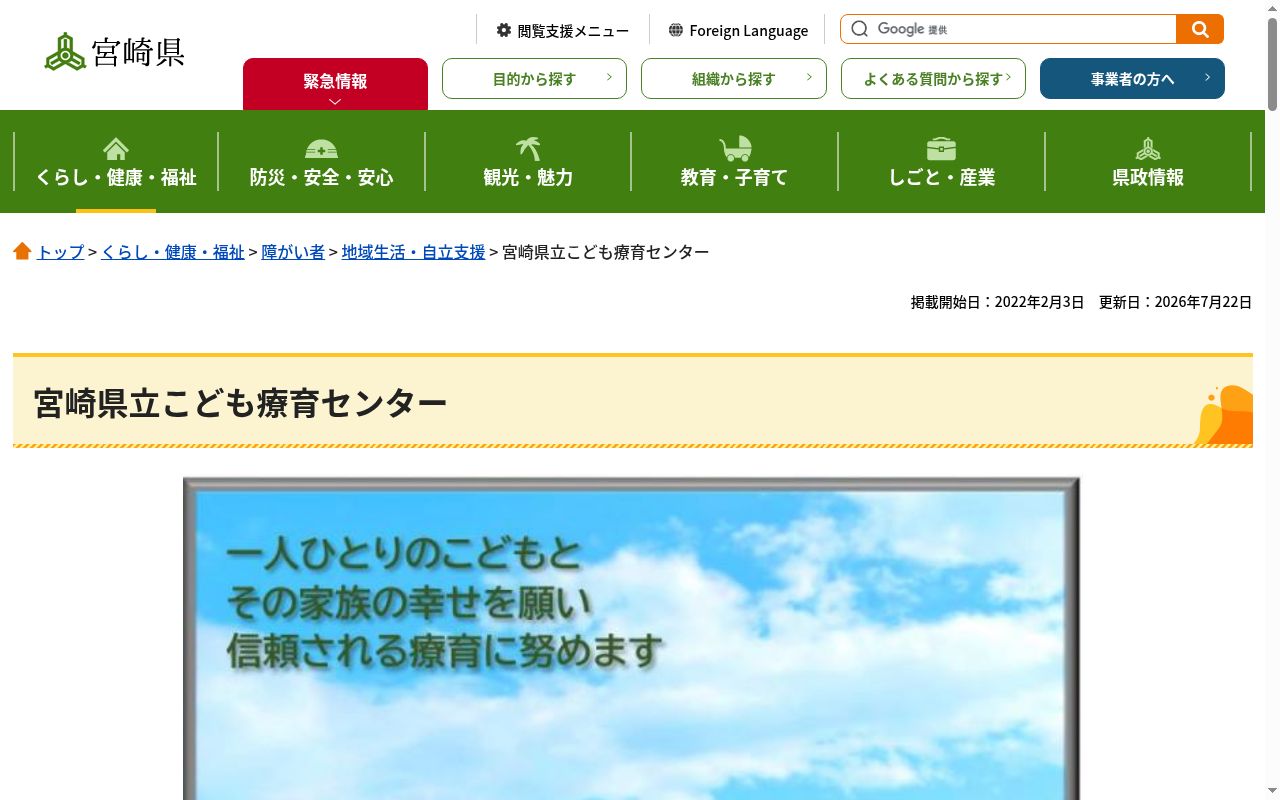Click the prefecture emblem icon above 県政情報
1280x800 pixels.
1148,149
